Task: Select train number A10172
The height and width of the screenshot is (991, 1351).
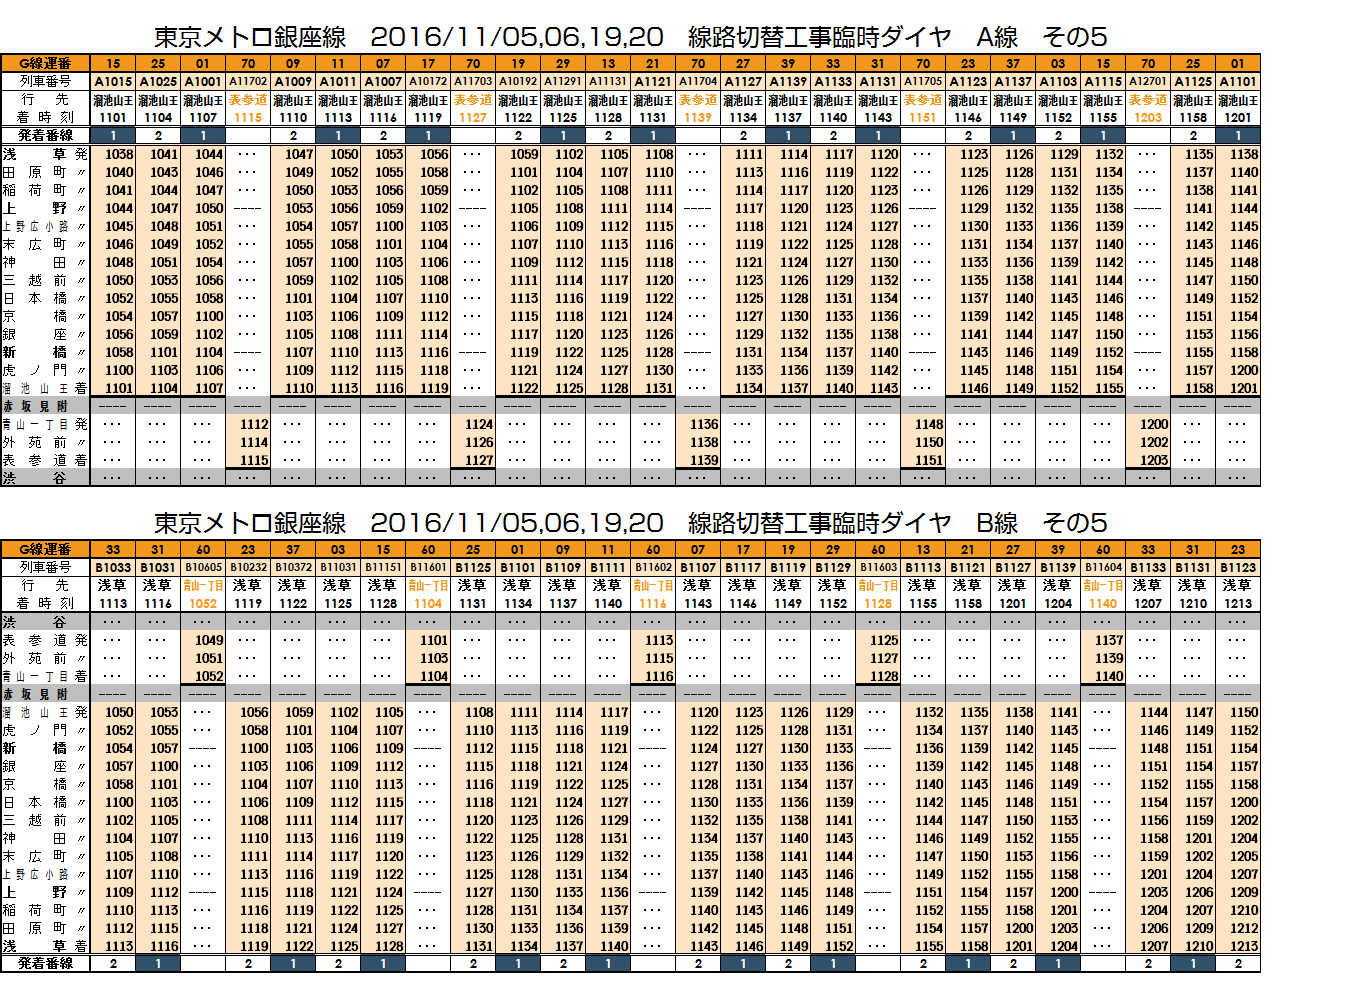Action: tap(428, 81)
